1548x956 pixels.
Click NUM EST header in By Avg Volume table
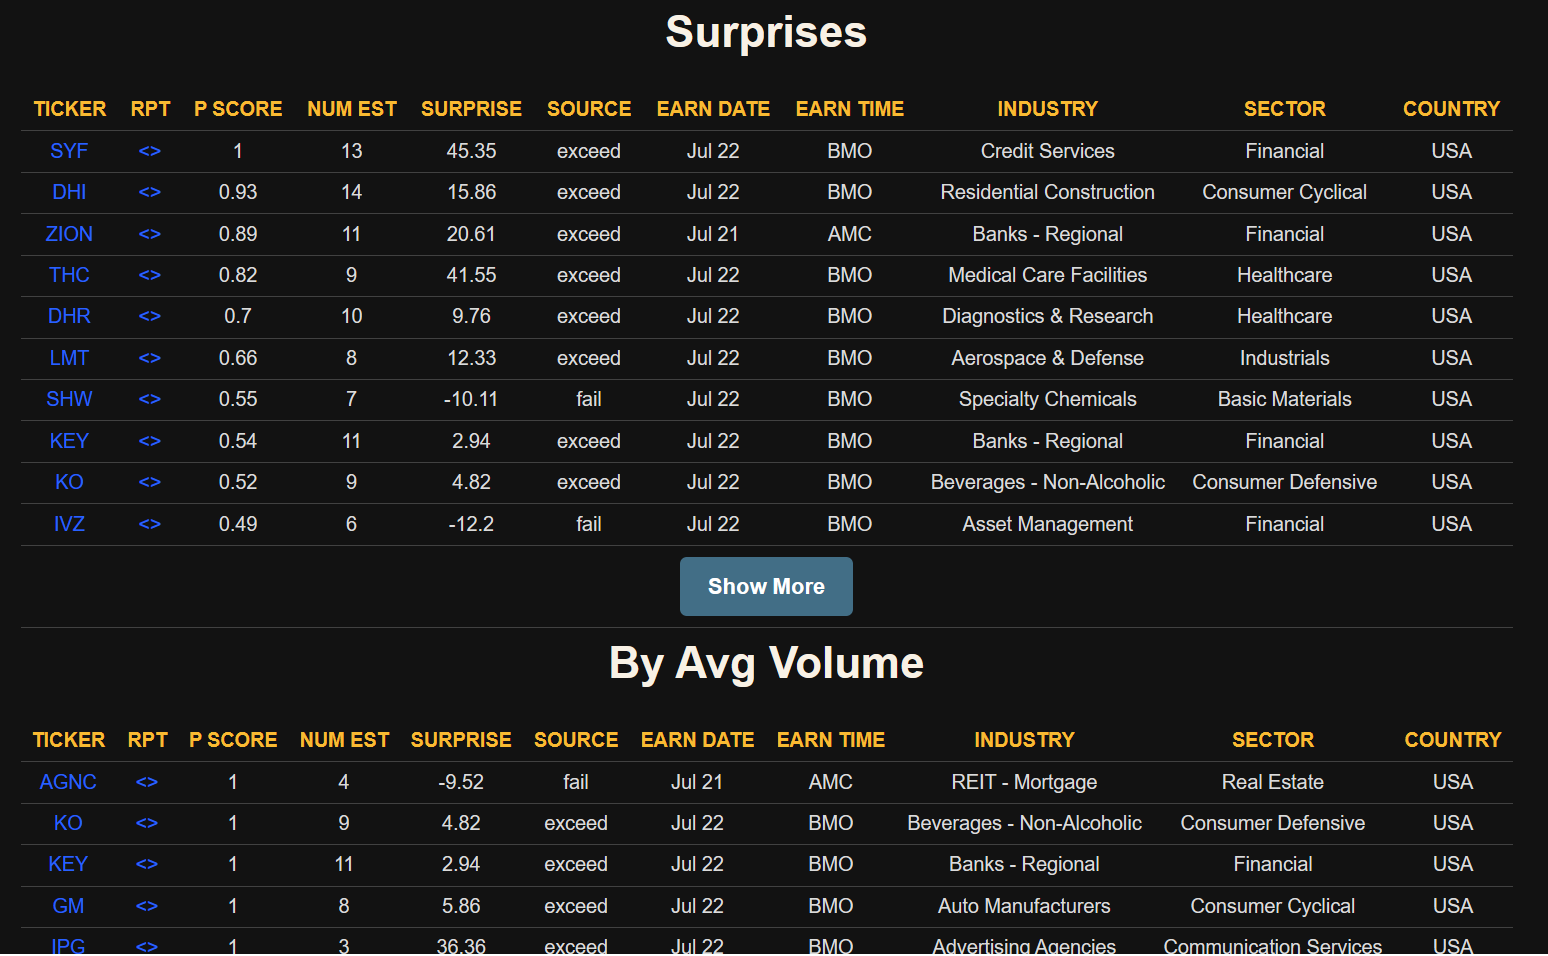[x=344, y=740]
